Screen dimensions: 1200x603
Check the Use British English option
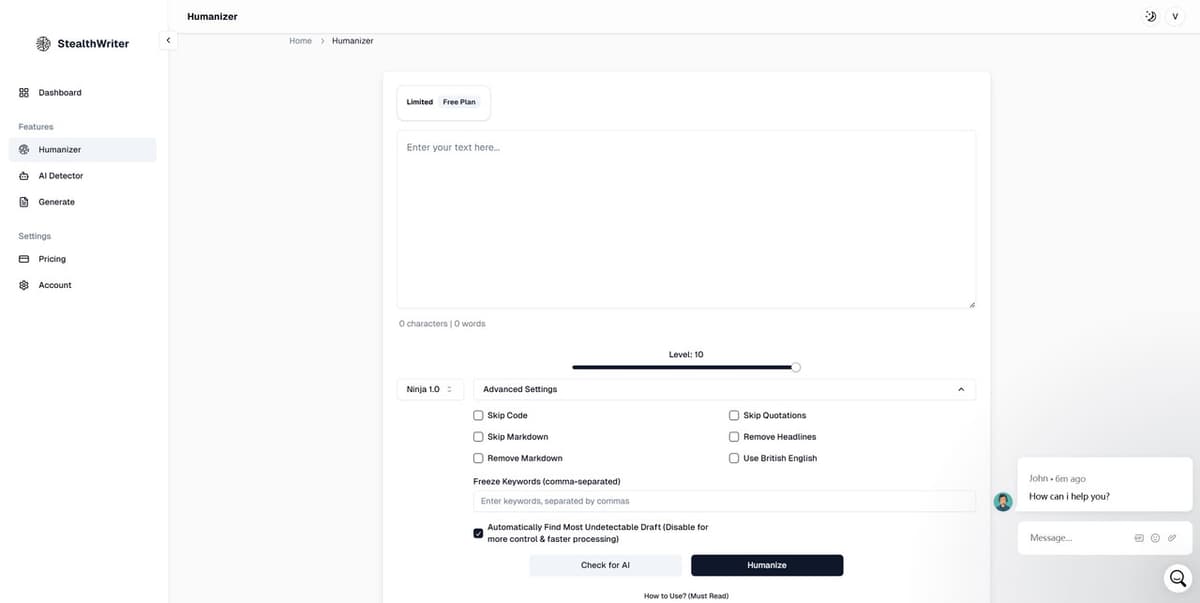(x=734, y=458)
